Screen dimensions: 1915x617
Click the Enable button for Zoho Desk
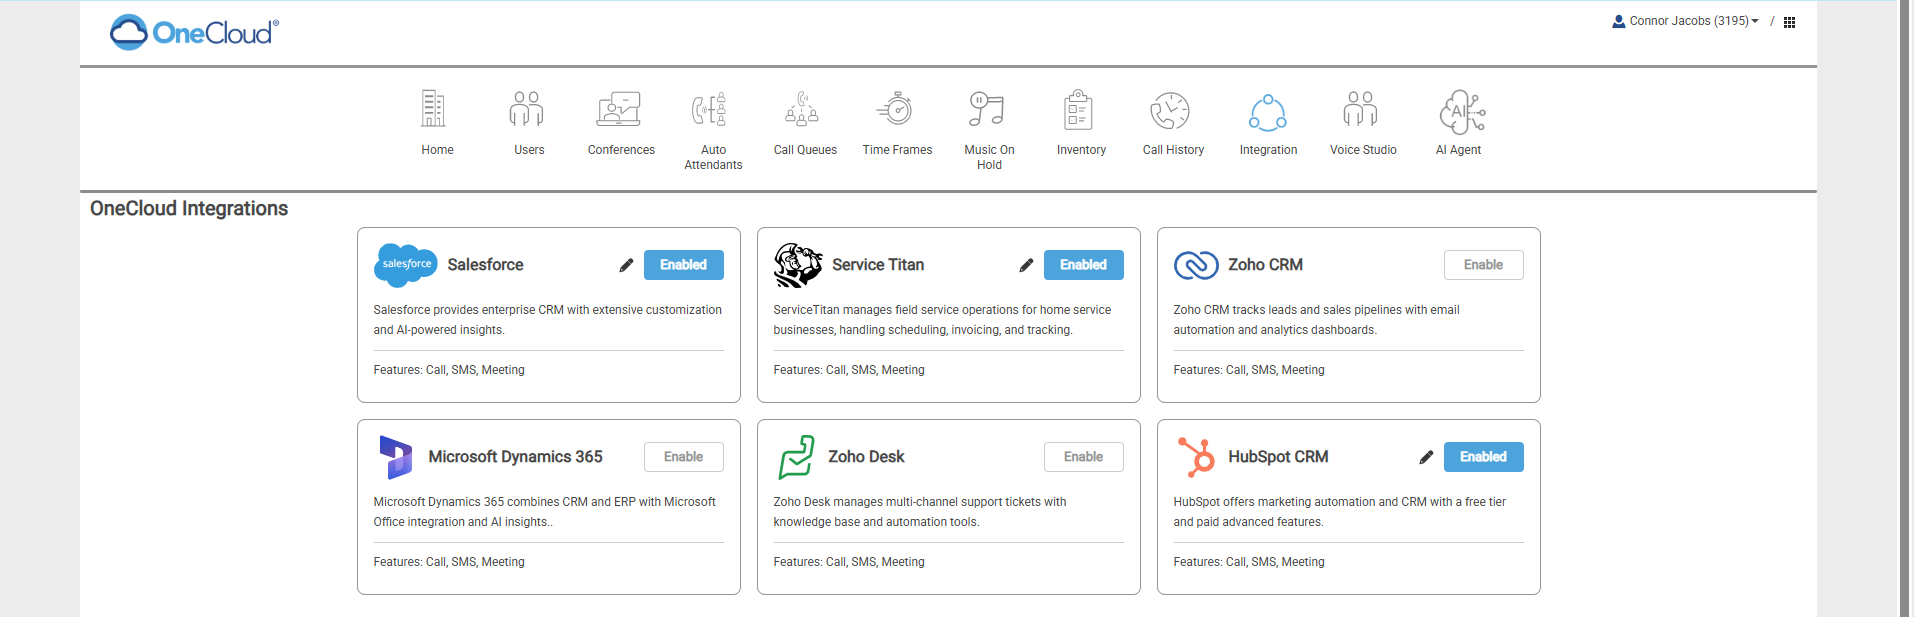click(1083, 457)
